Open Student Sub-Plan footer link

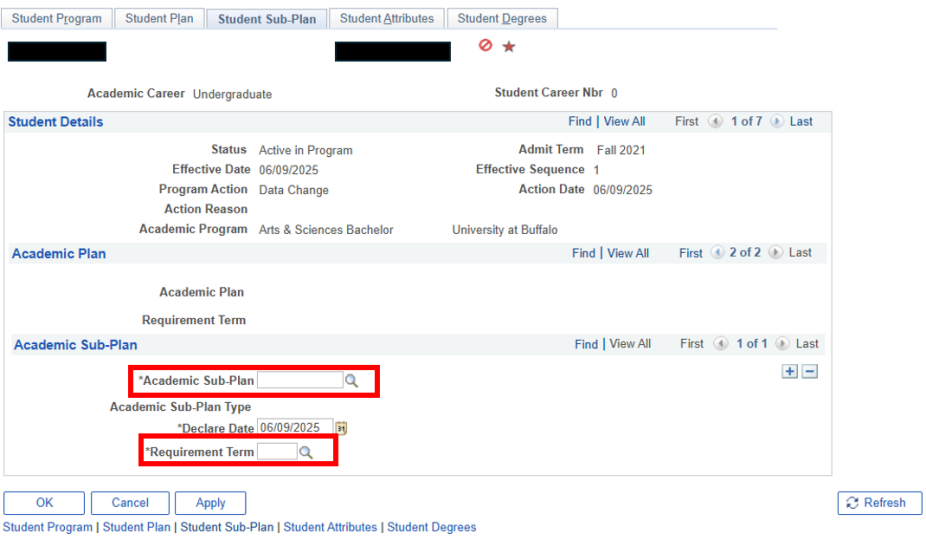(227, 527)
